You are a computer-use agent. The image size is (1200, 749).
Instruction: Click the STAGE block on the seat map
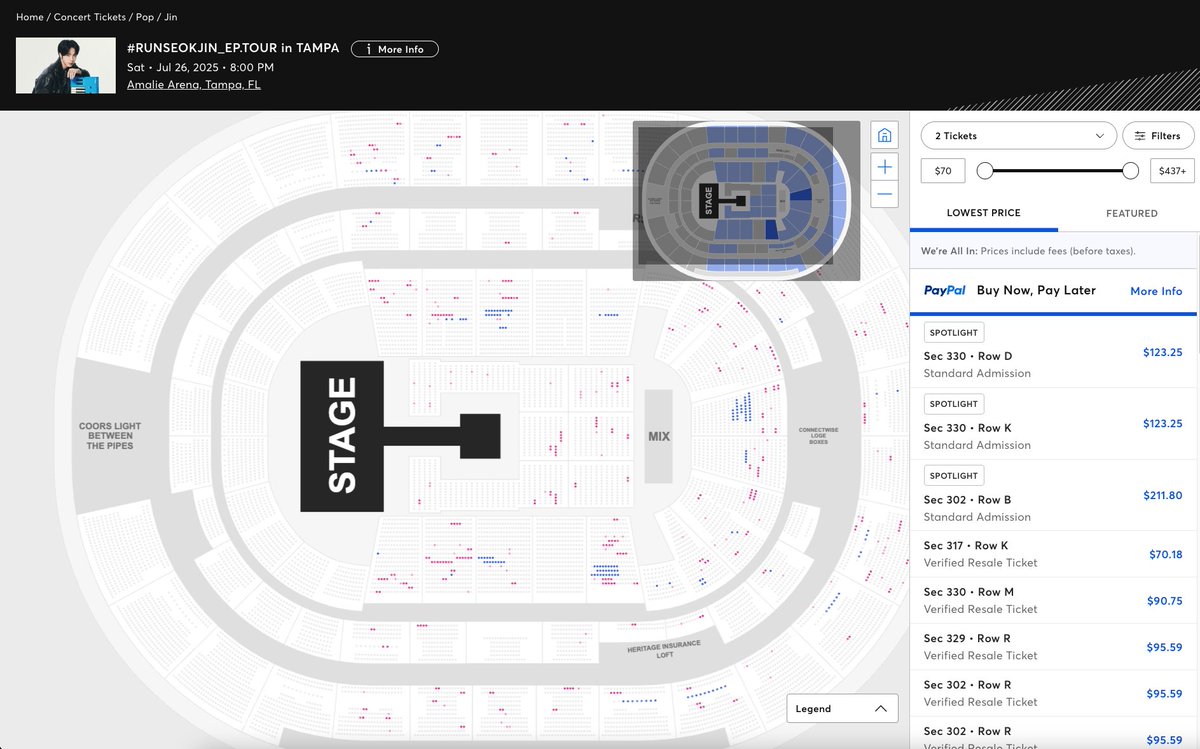[x=342, y=436]
